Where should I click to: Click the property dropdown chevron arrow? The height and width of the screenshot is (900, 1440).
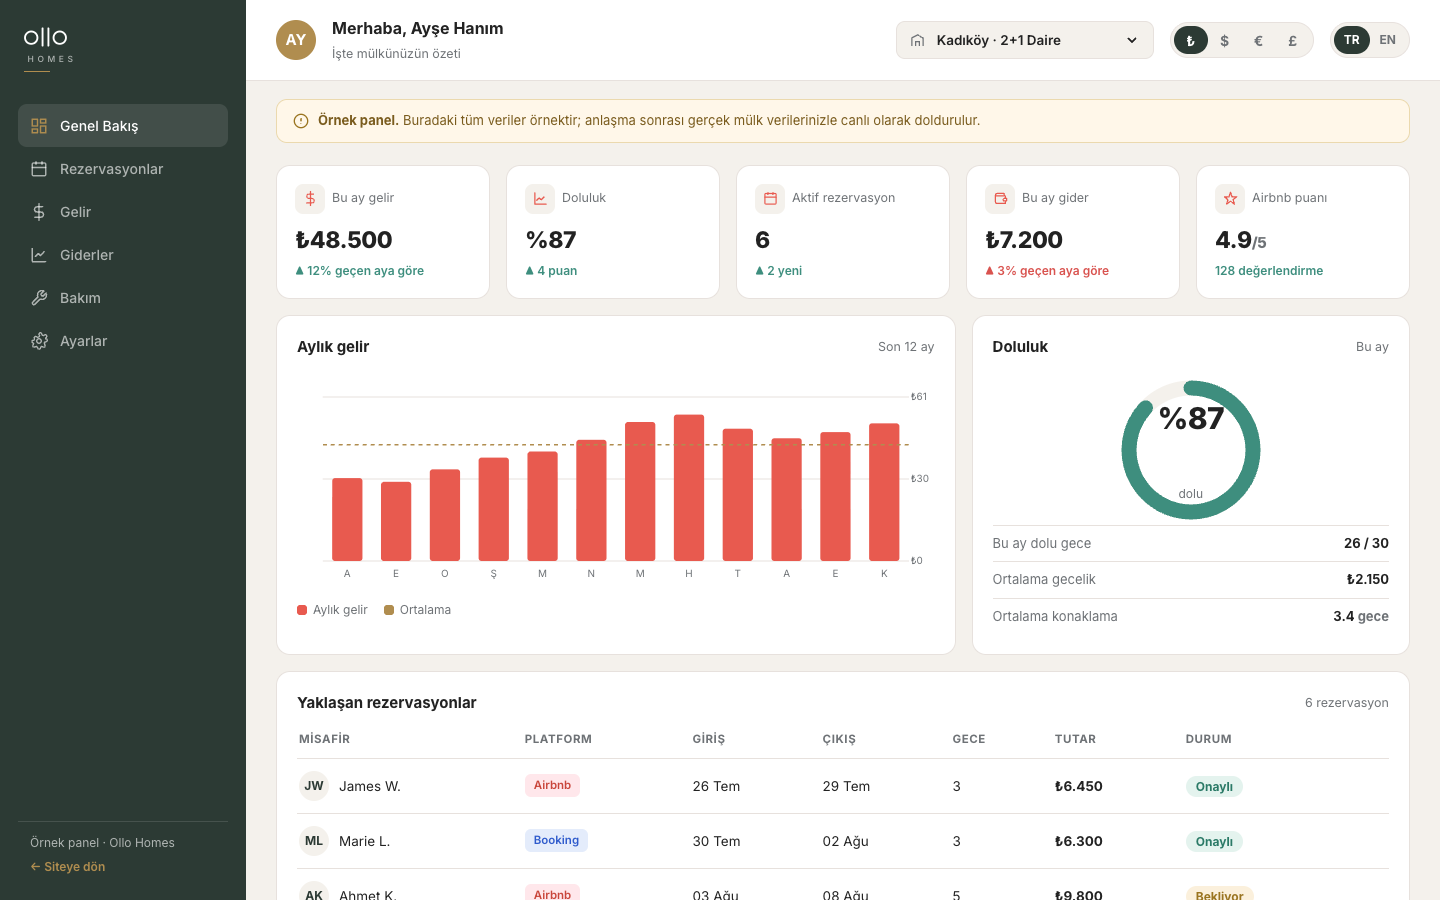tap(1132, 40)
